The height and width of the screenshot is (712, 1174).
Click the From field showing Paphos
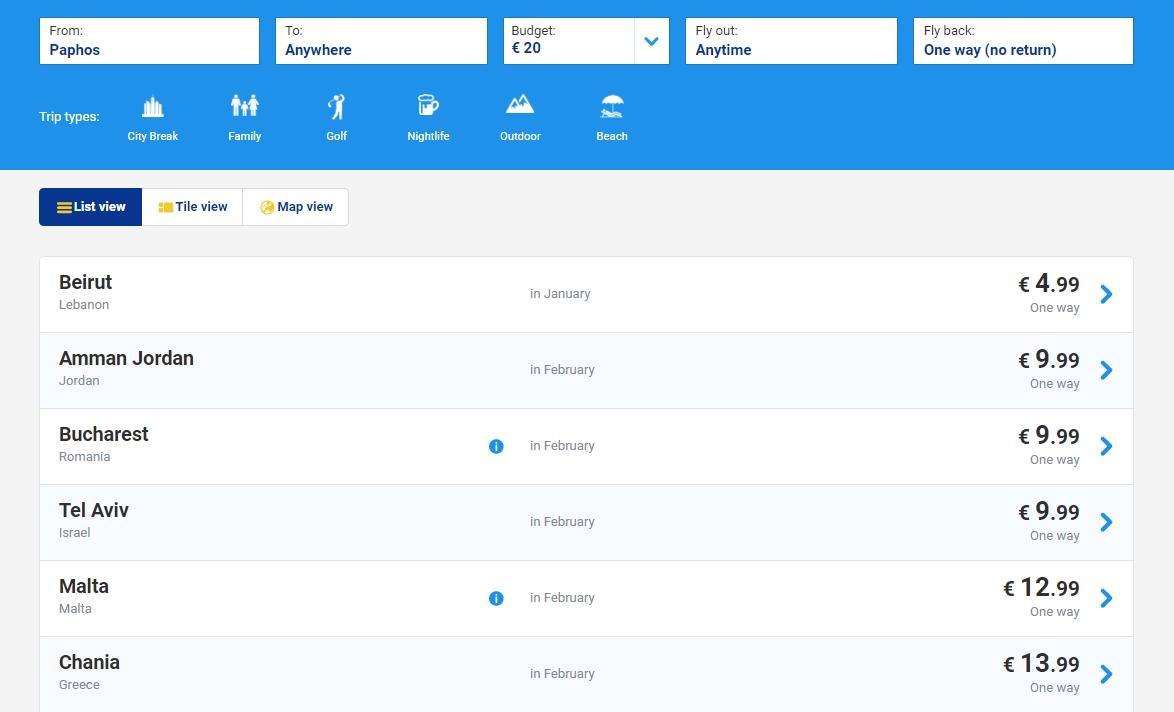149,41
